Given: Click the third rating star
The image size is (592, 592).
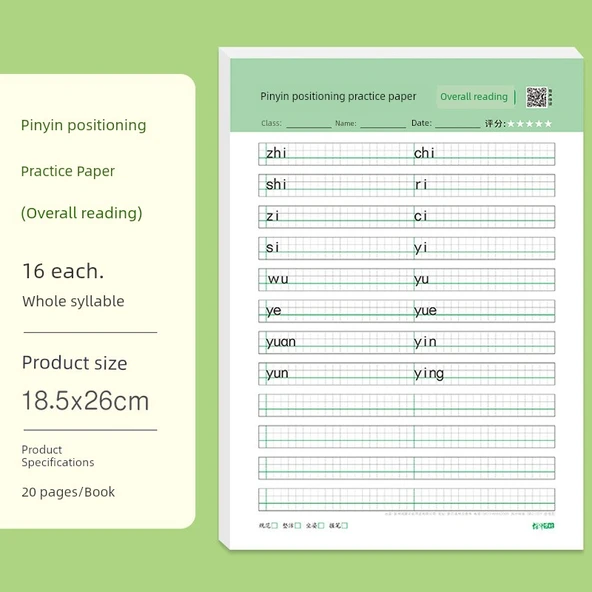Looking at the screenshot, I should point(530,124).
